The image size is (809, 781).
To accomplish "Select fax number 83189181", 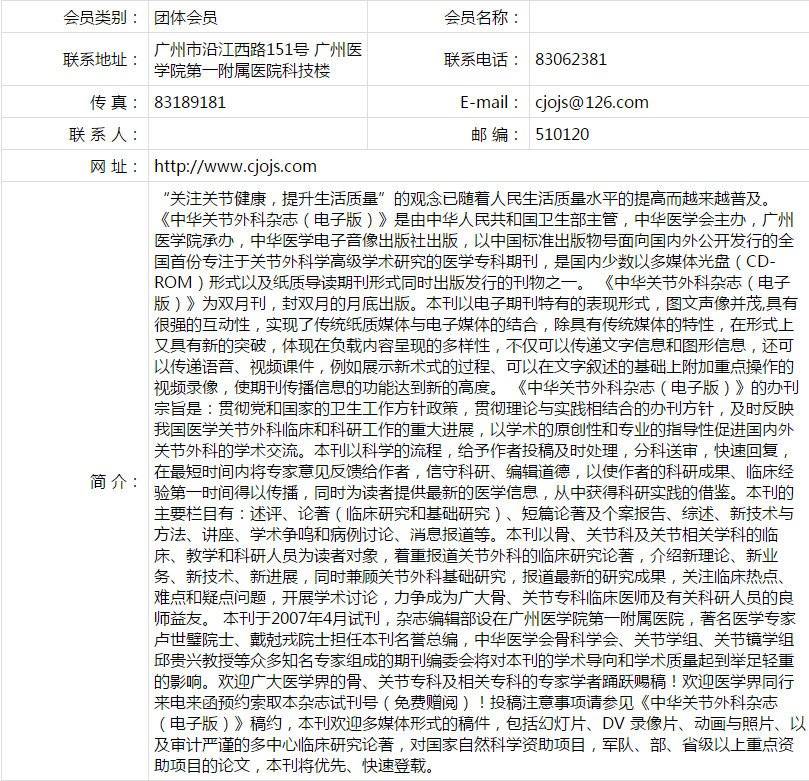I will [190, 102].
